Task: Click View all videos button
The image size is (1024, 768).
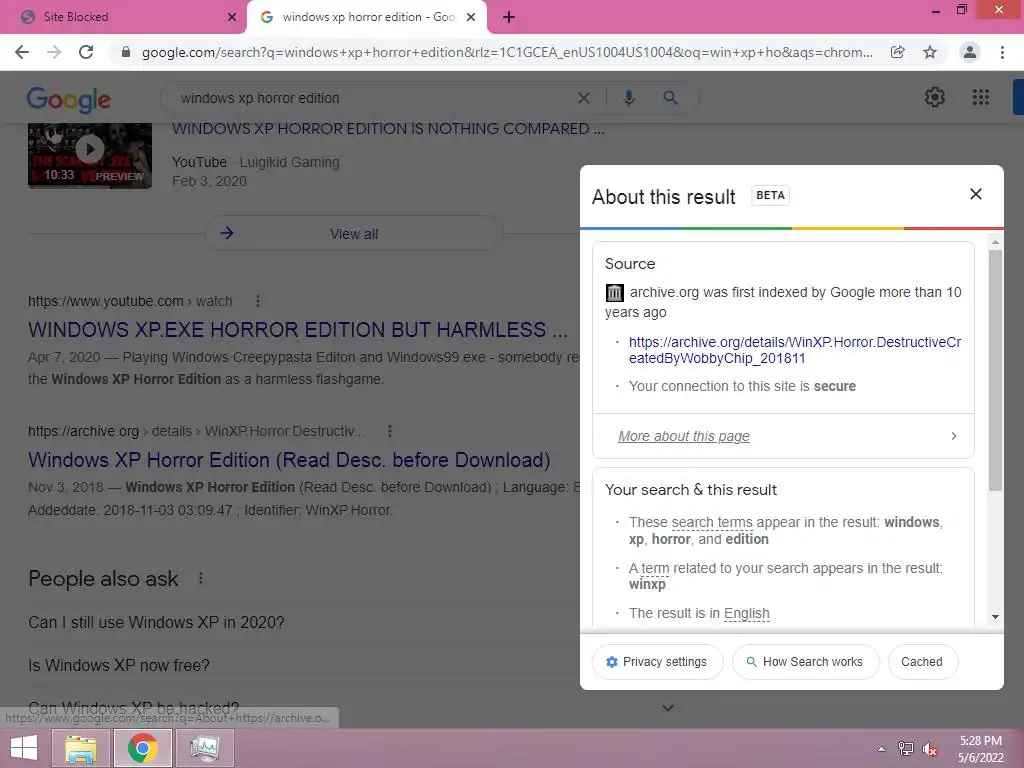Action: [x=354, y=234]
